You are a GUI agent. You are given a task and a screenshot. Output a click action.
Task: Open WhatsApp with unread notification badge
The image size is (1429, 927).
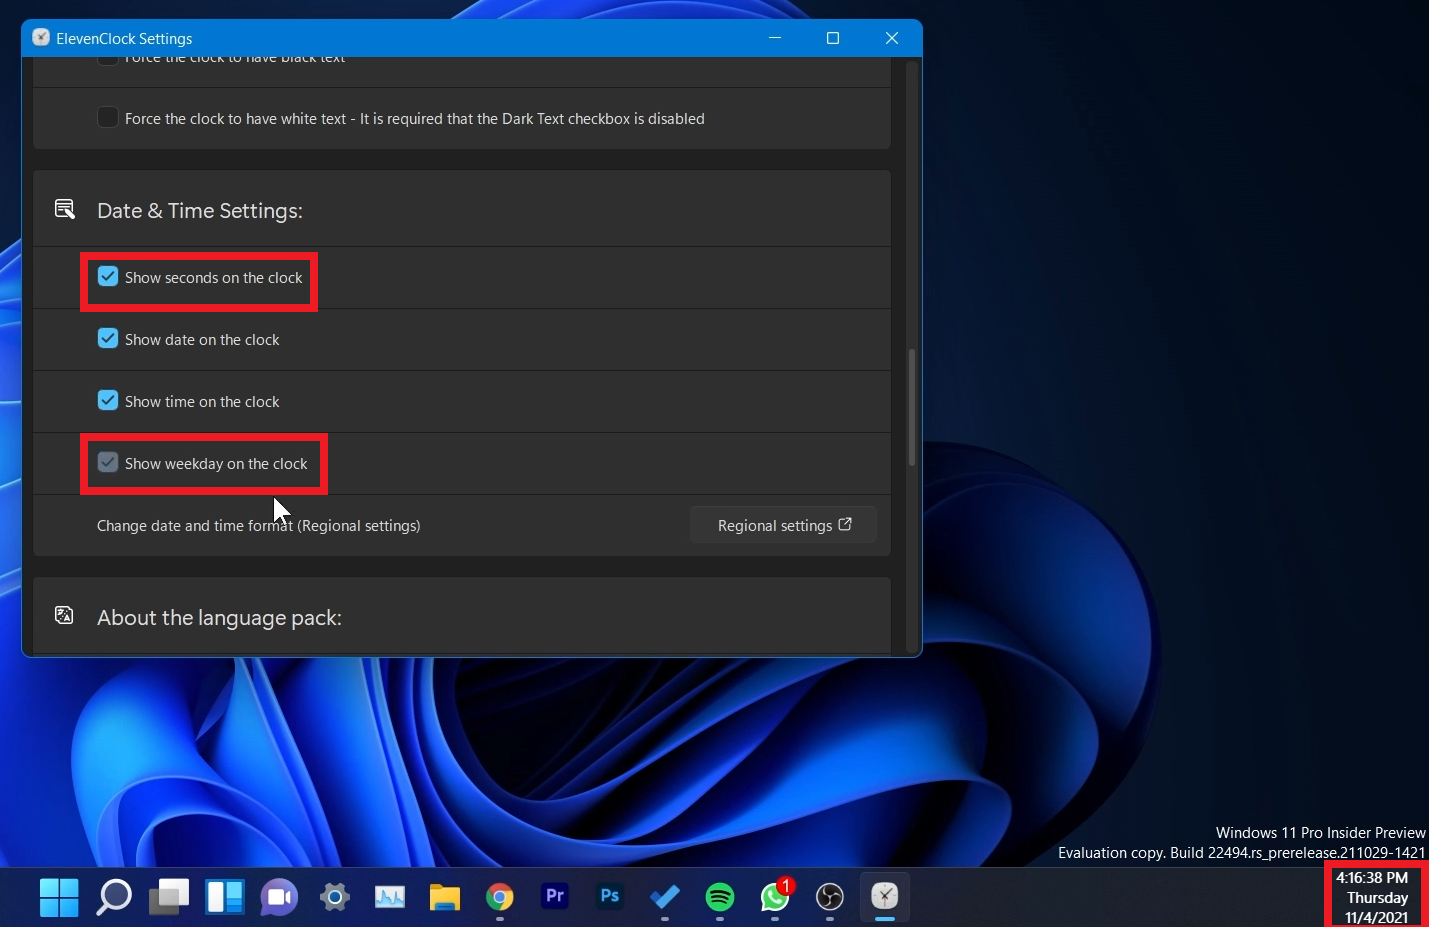(775, 897)
